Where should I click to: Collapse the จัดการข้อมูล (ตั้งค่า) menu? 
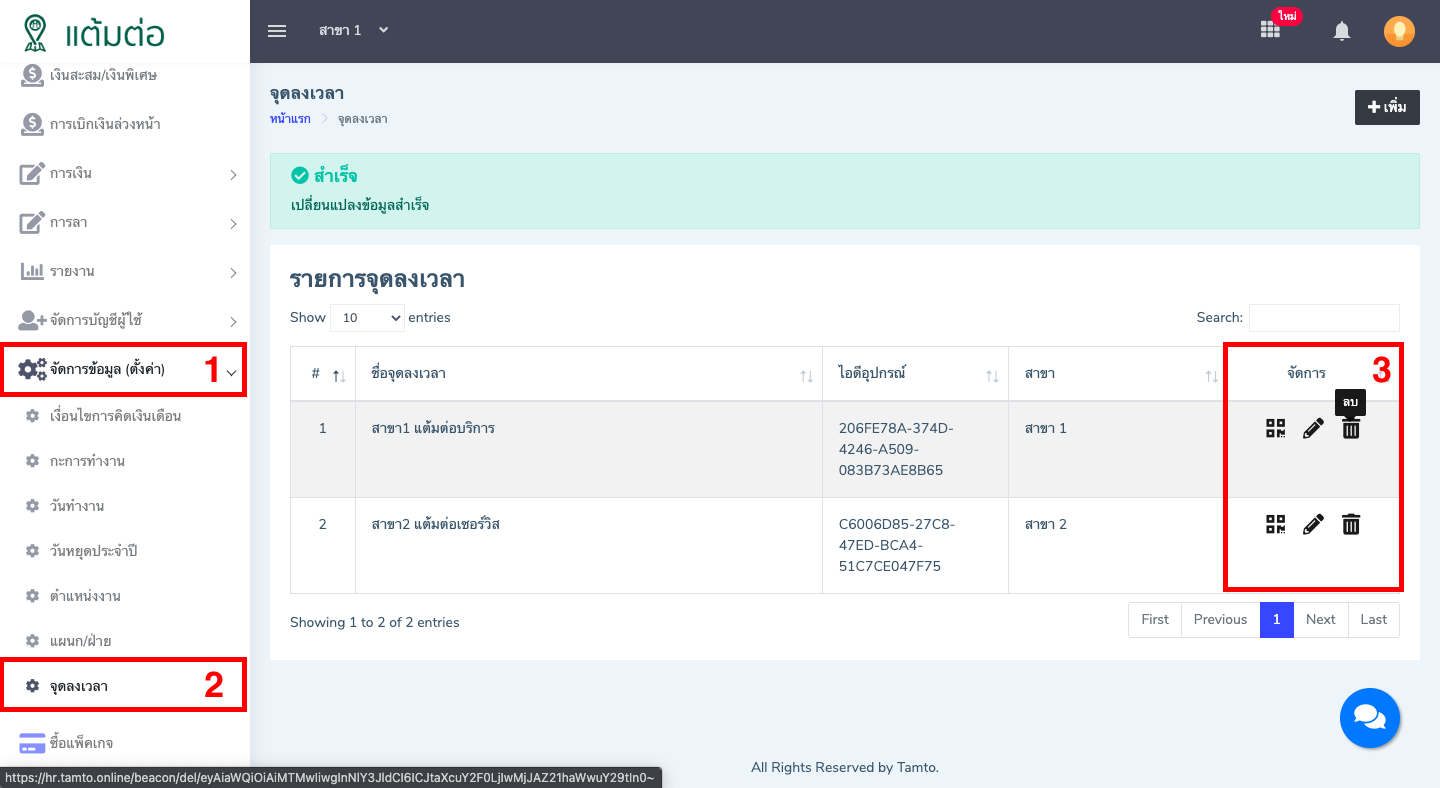click(124, 370)
